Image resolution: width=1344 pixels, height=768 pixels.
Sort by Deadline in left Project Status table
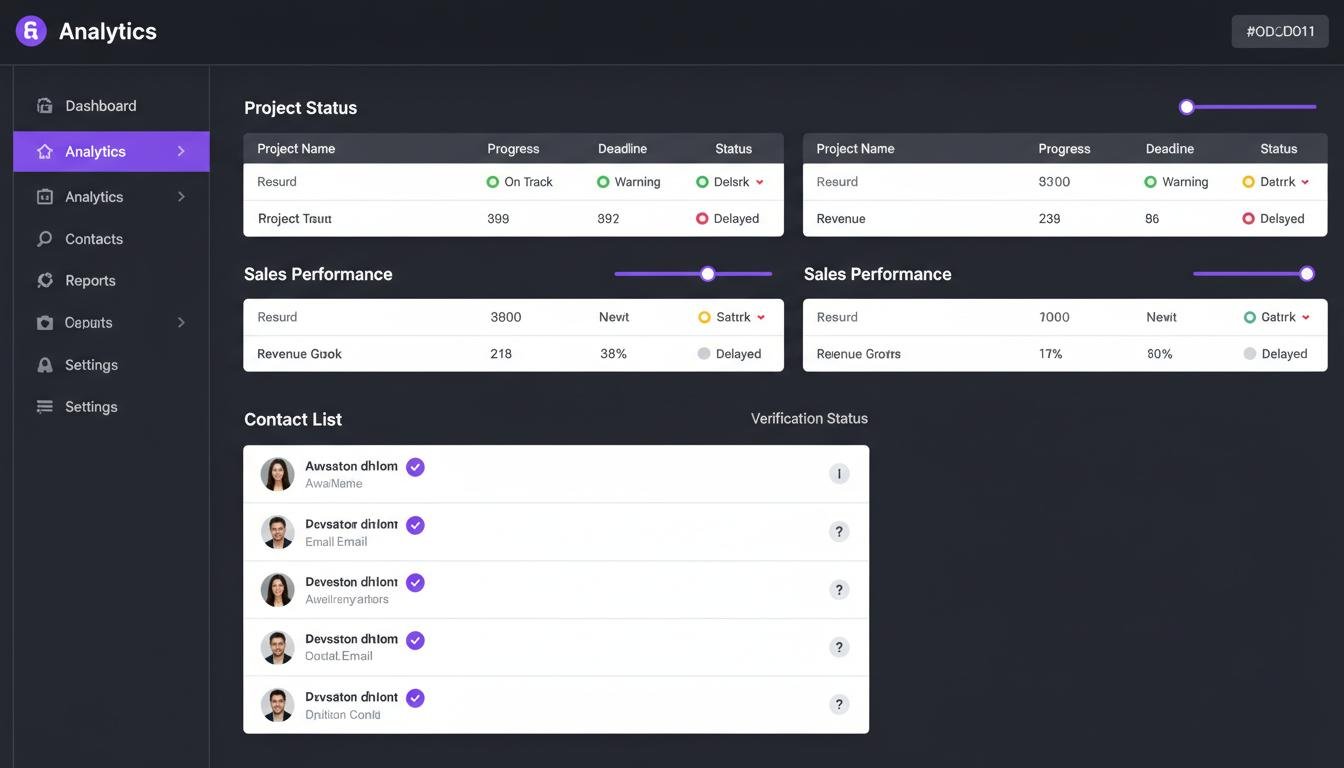(x=622, y=149)
